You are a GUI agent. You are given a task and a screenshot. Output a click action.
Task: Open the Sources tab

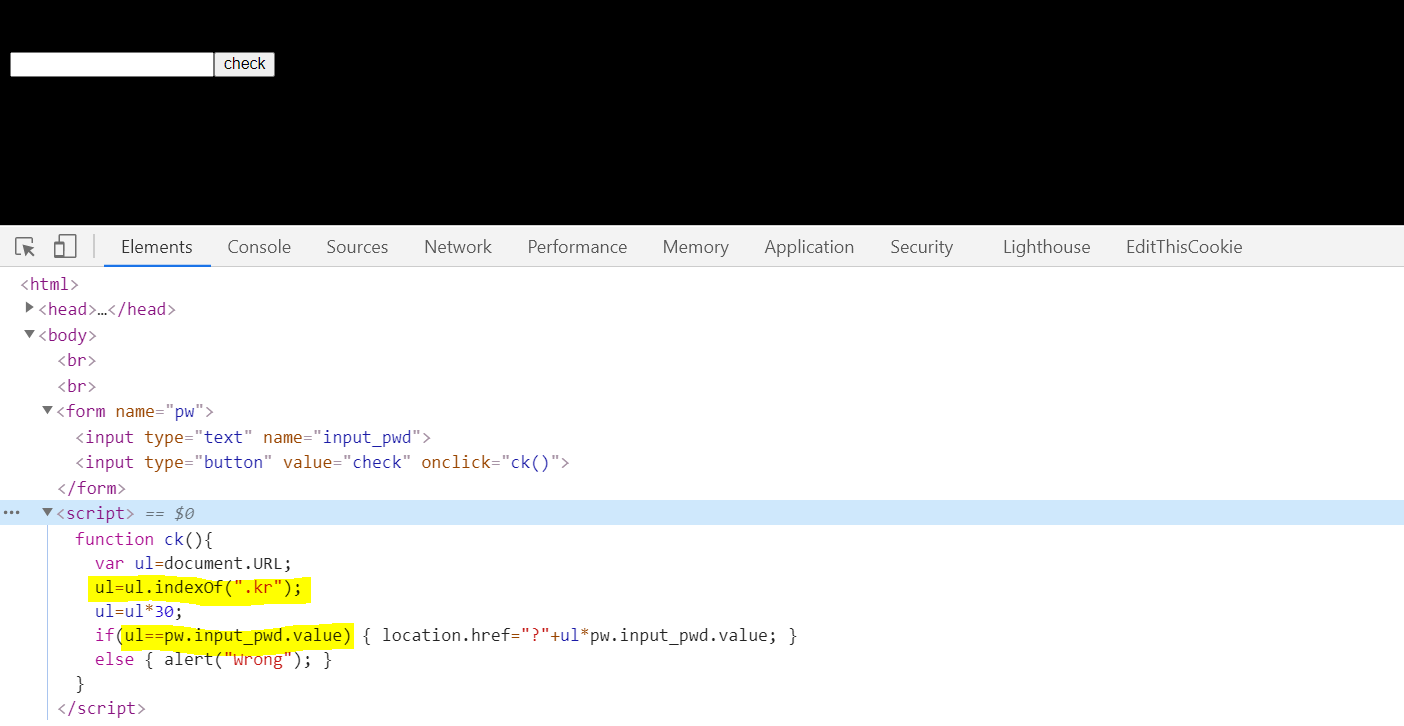click(x=357, y=247)
